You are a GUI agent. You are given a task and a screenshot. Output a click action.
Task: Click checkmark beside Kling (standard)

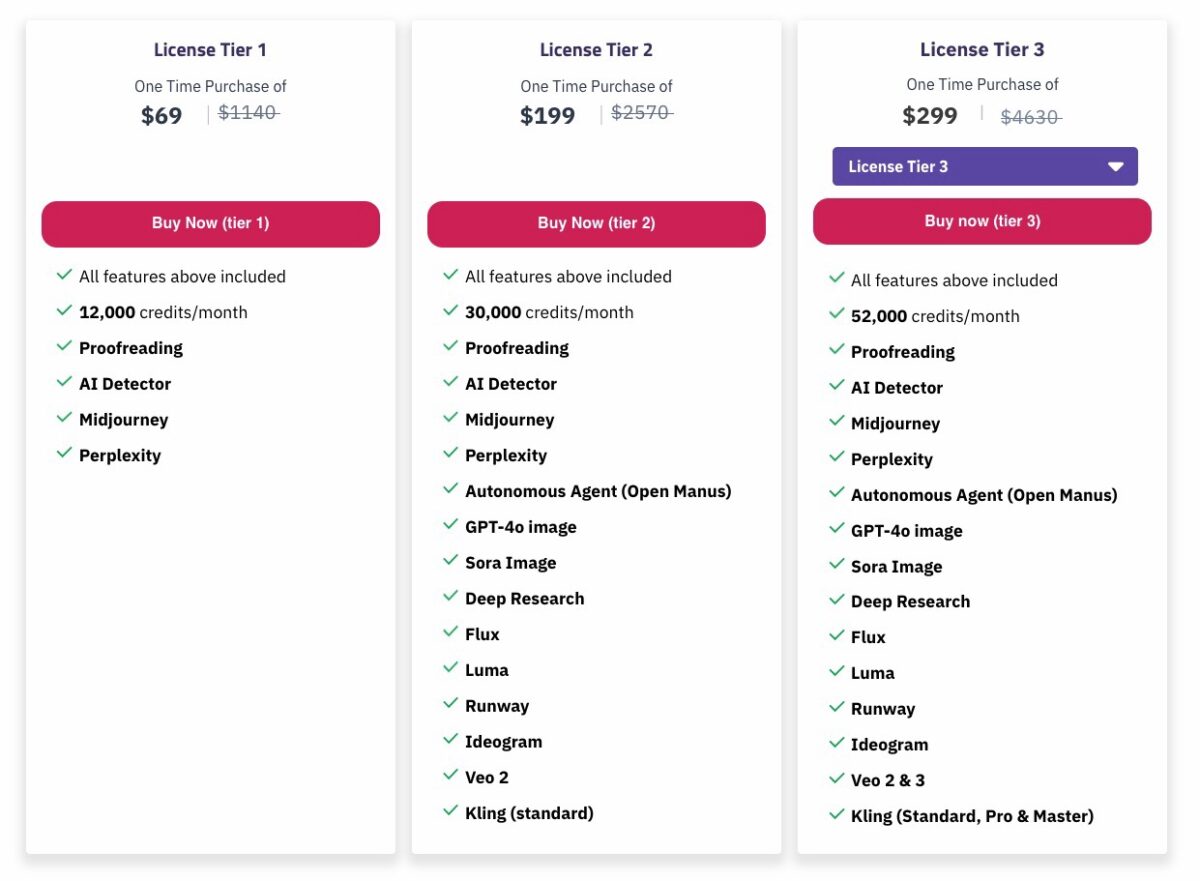point(450,811)
